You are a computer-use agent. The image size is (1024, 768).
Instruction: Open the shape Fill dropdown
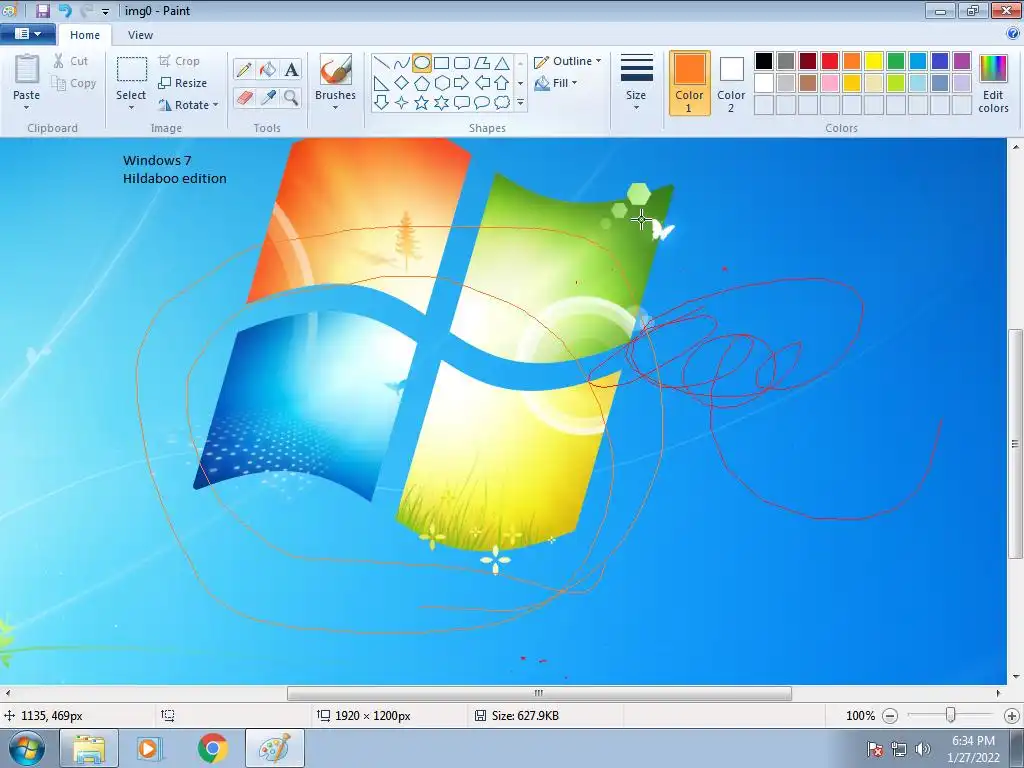tap(556, 83)
